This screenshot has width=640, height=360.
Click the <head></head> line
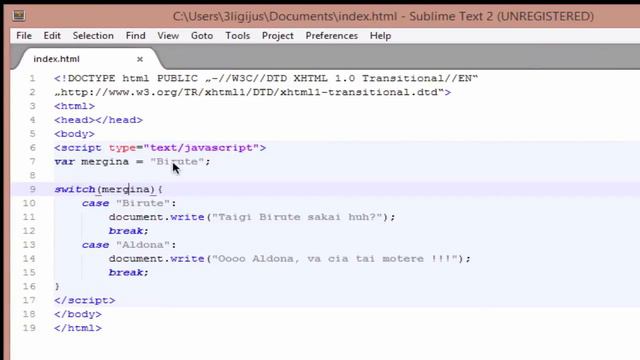[x=98, y=120]
